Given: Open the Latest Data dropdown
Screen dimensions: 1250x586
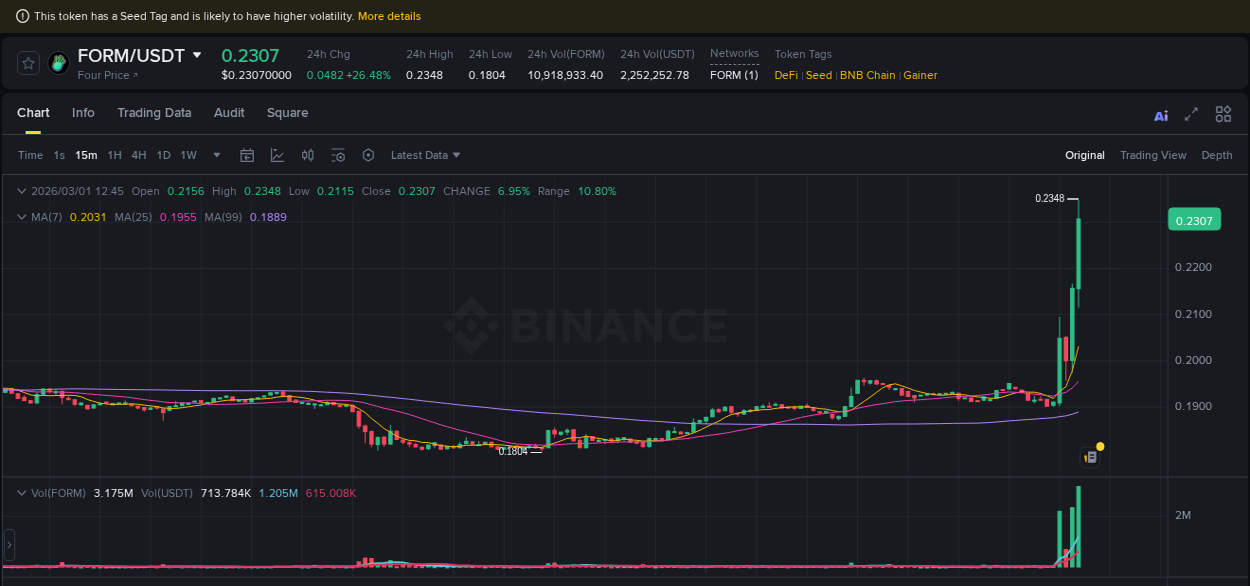Looking at the screenshot, I should pos(424,155).
